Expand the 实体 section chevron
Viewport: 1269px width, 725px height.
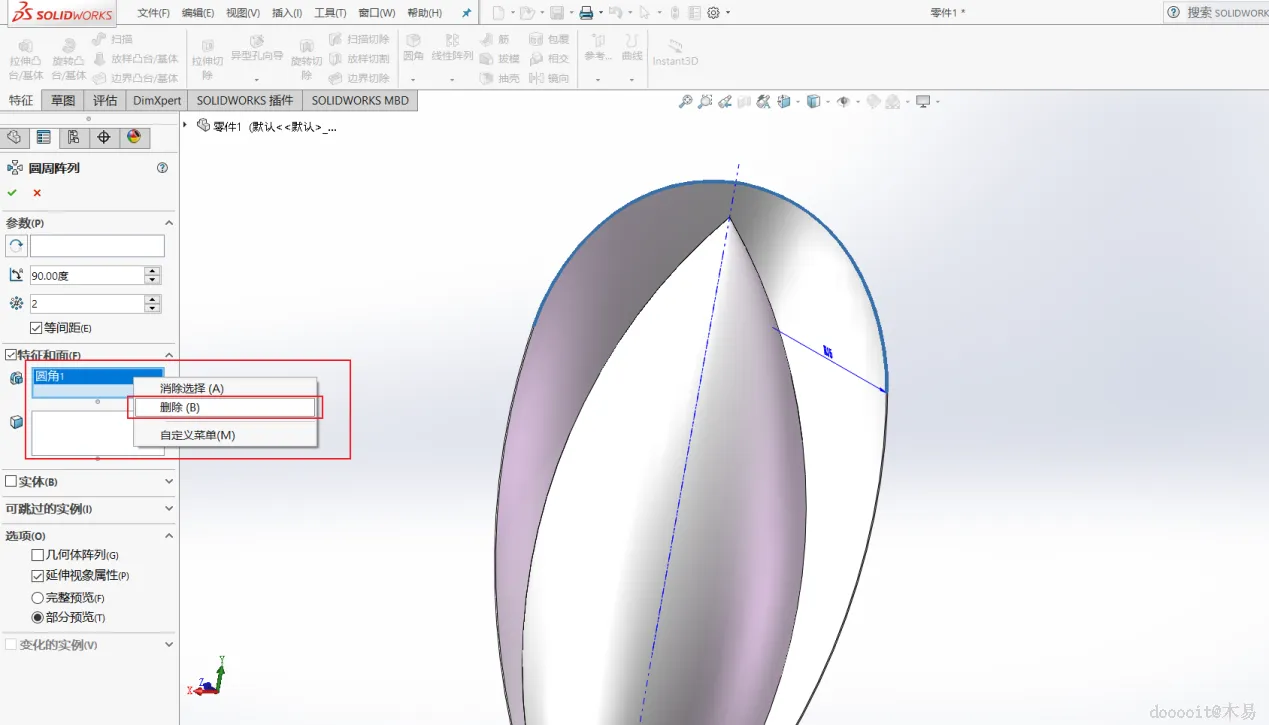(169, 482)
